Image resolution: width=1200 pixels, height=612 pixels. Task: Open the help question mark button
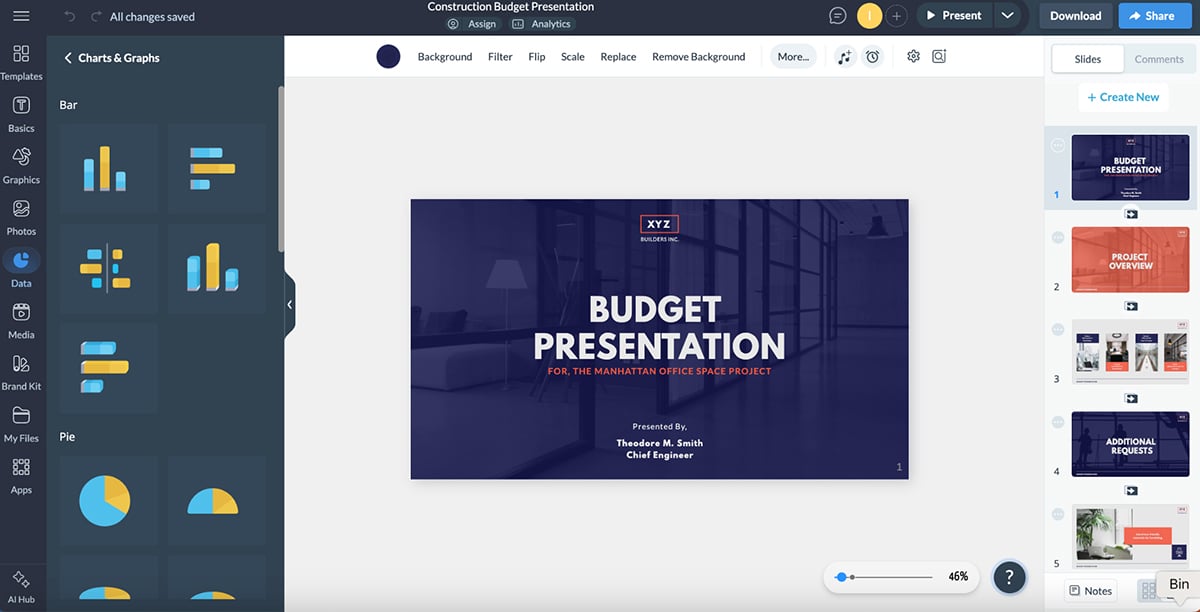pyautogui.click(x=1009, y=577)
